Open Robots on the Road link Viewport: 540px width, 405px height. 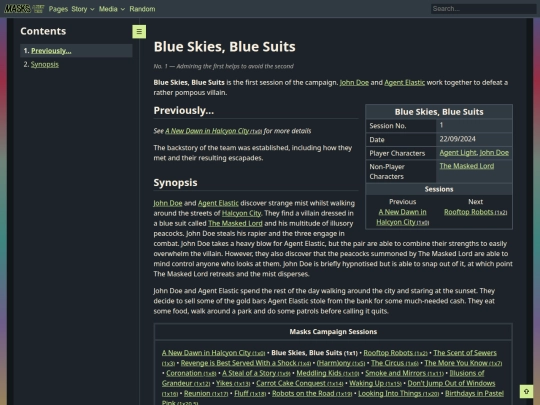click(312, 394)
